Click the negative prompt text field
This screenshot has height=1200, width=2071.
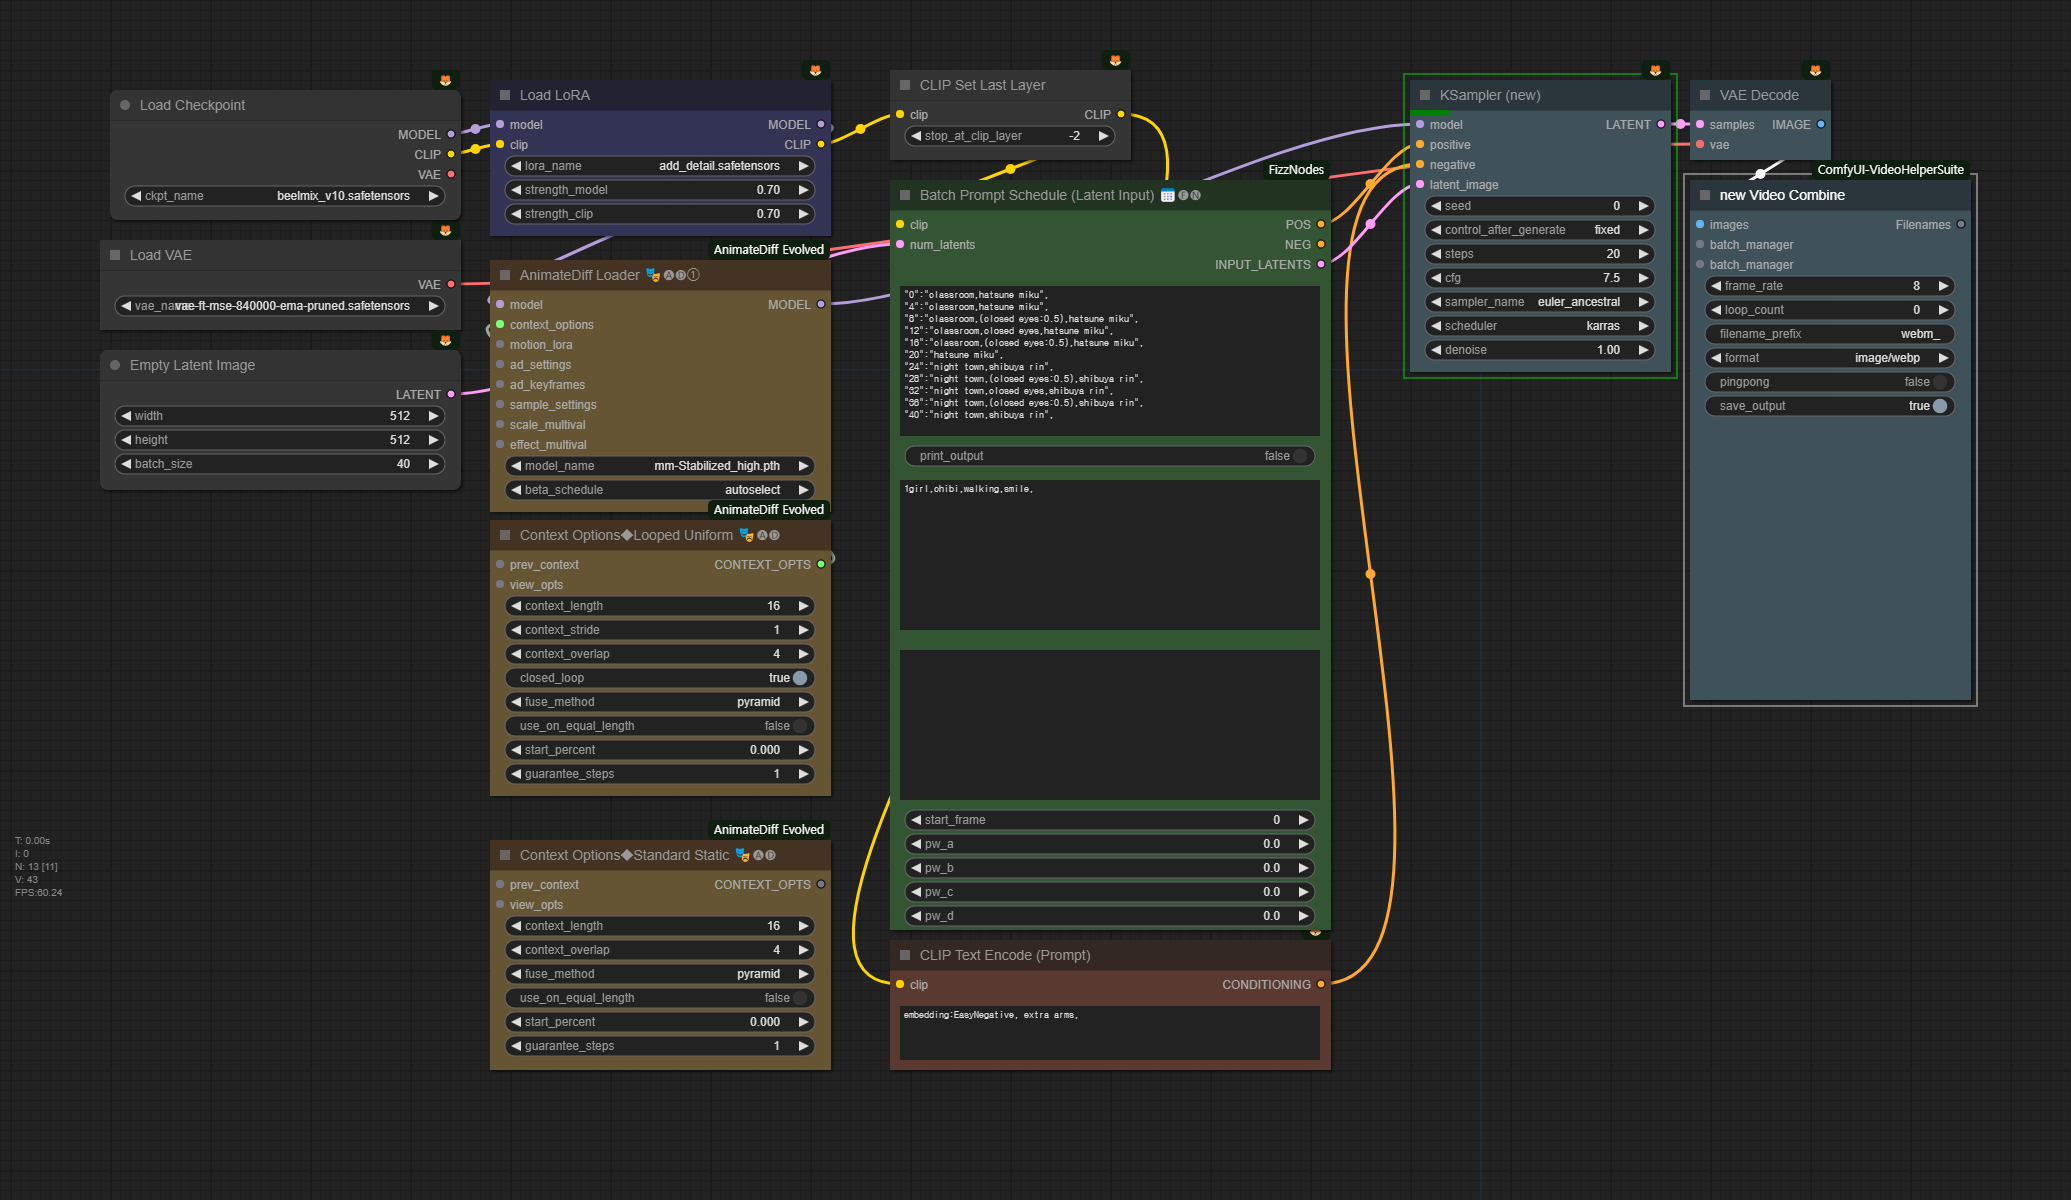pos(1109,1032)
